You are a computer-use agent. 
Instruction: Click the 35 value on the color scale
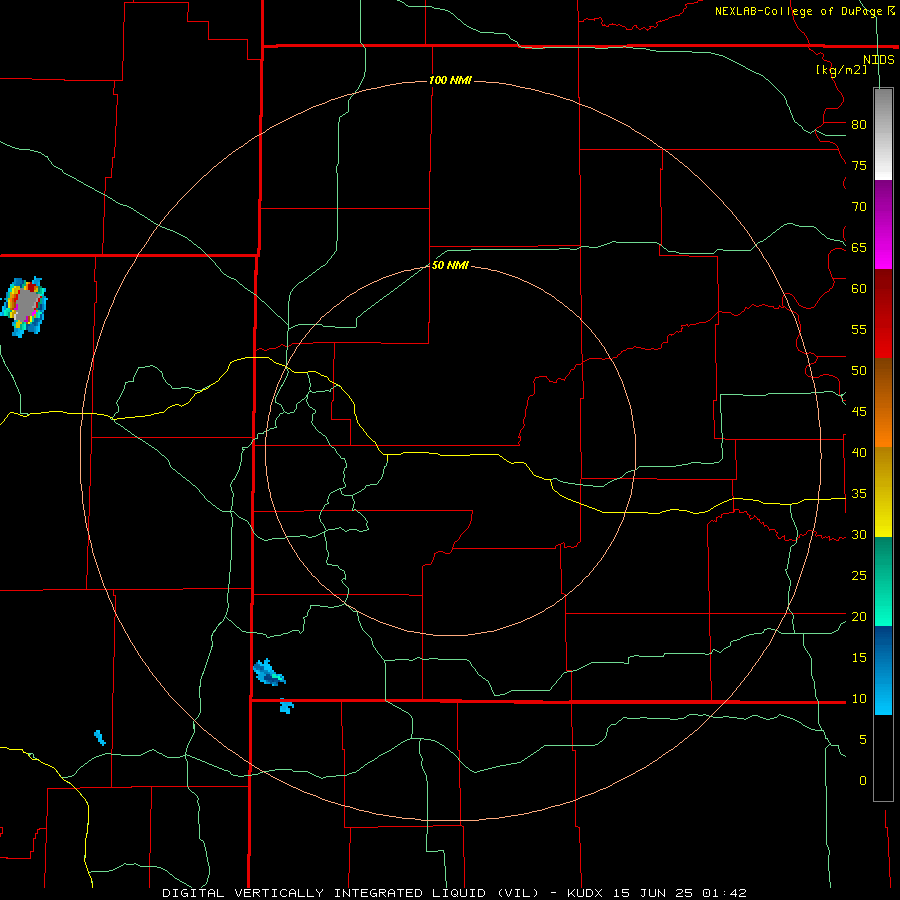click(x=859, y=494)
